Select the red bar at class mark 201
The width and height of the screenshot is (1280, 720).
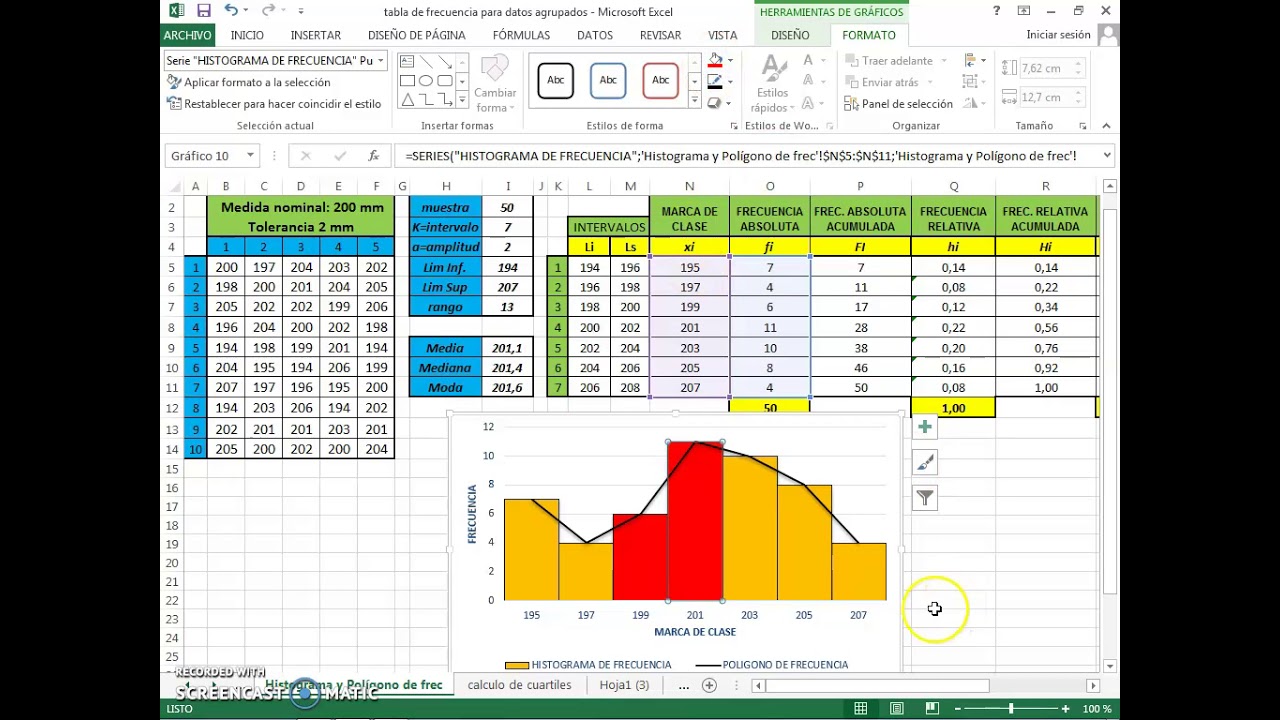tap(695, 521)
